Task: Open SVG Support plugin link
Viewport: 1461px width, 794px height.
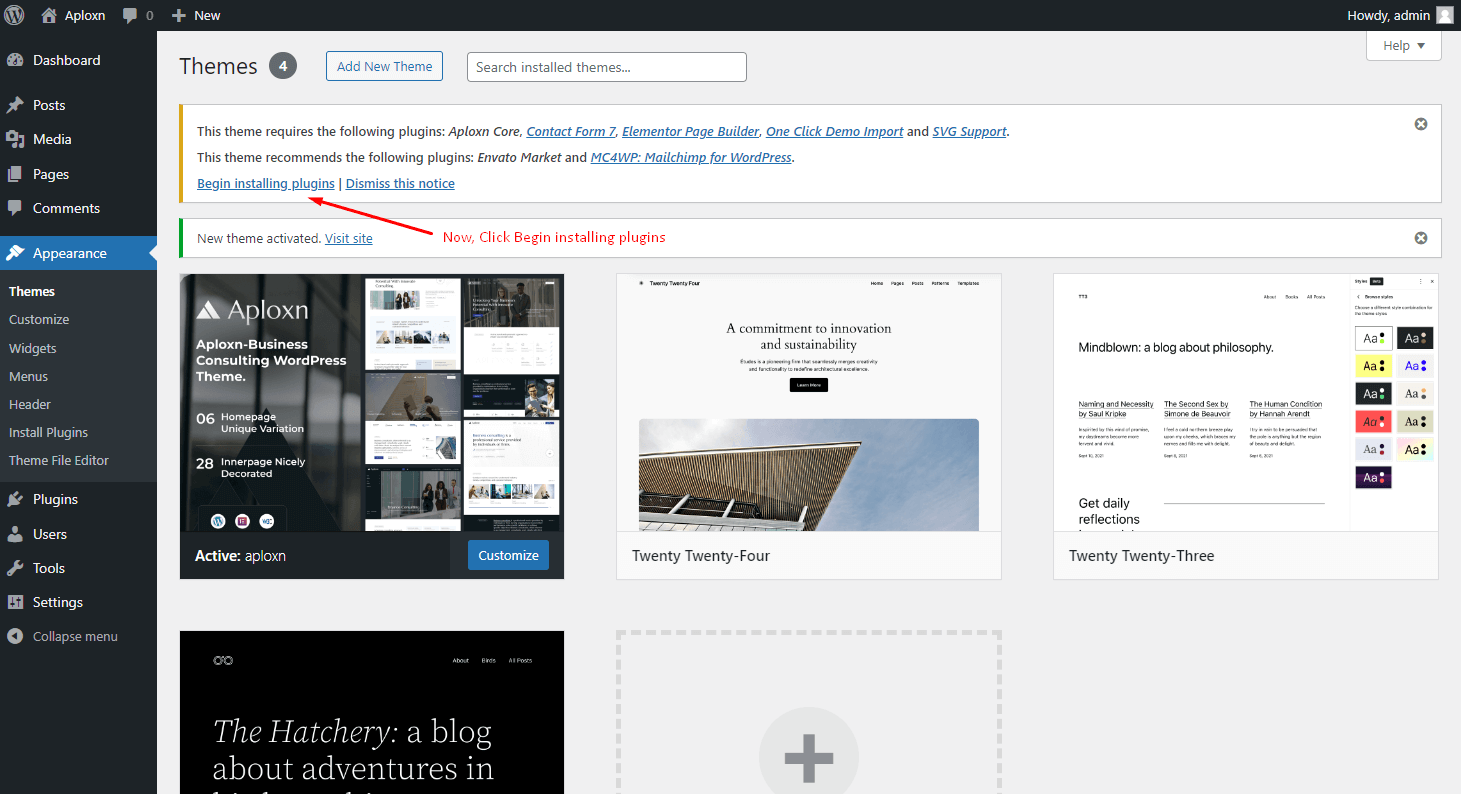Action: (970, 131)
